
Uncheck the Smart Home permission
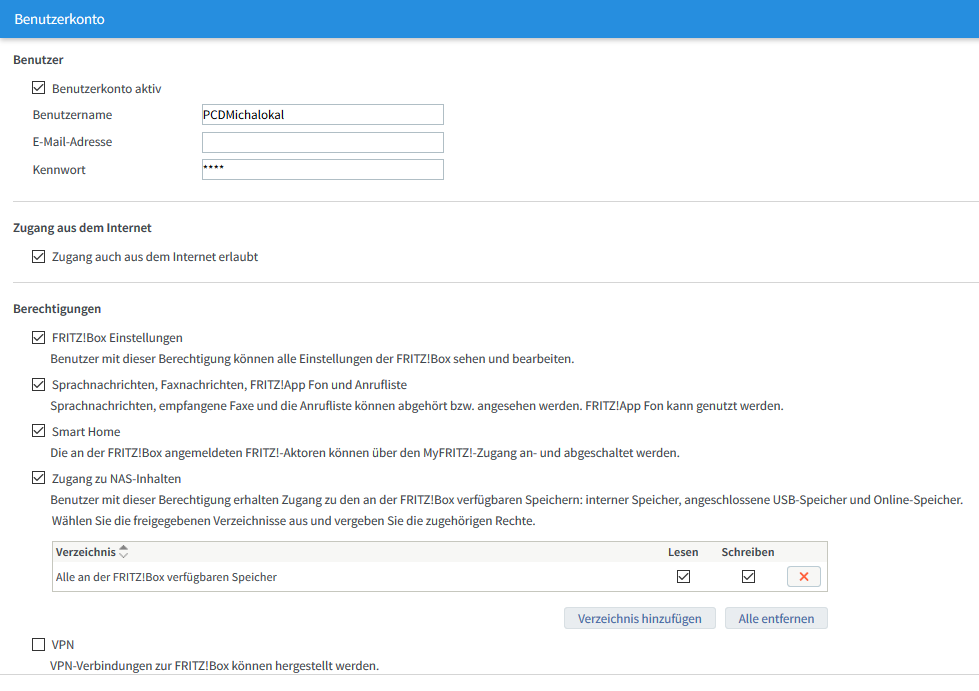pyautogui.click(x=39, y=431)
